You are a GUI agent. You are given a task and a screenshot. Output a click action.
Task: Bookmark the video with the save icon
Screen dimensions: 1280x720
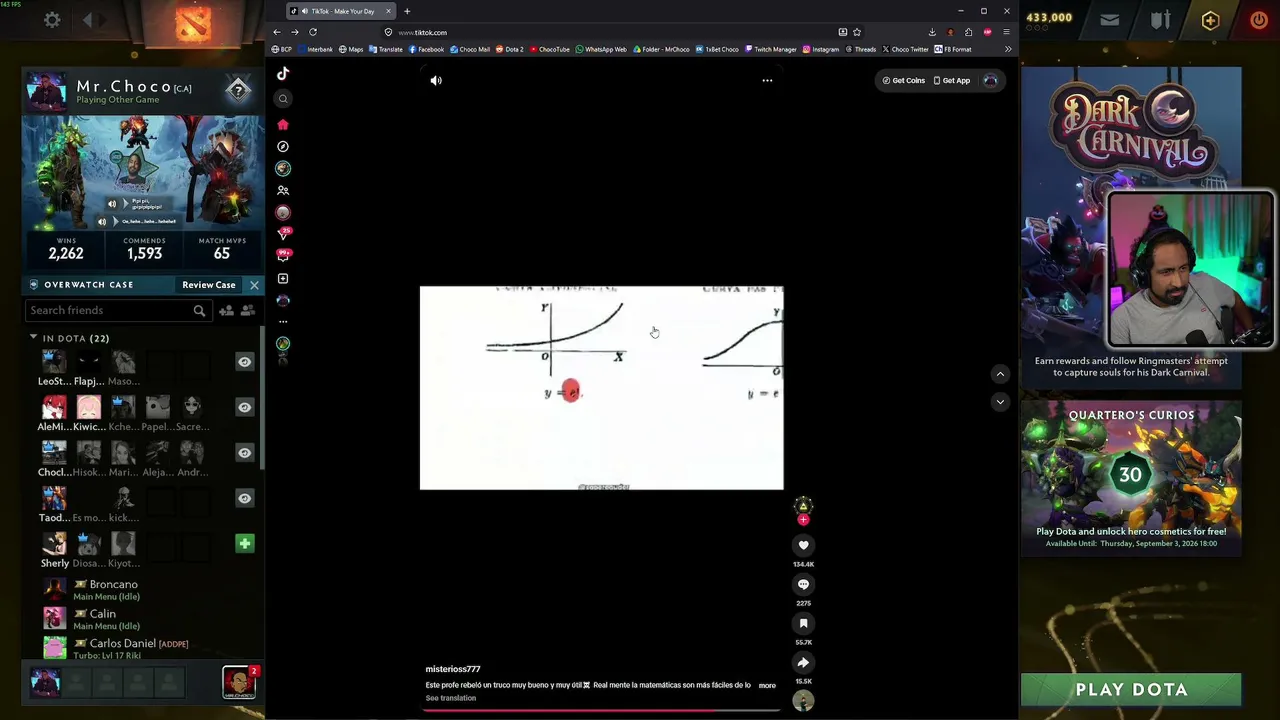tap(803, 623)
